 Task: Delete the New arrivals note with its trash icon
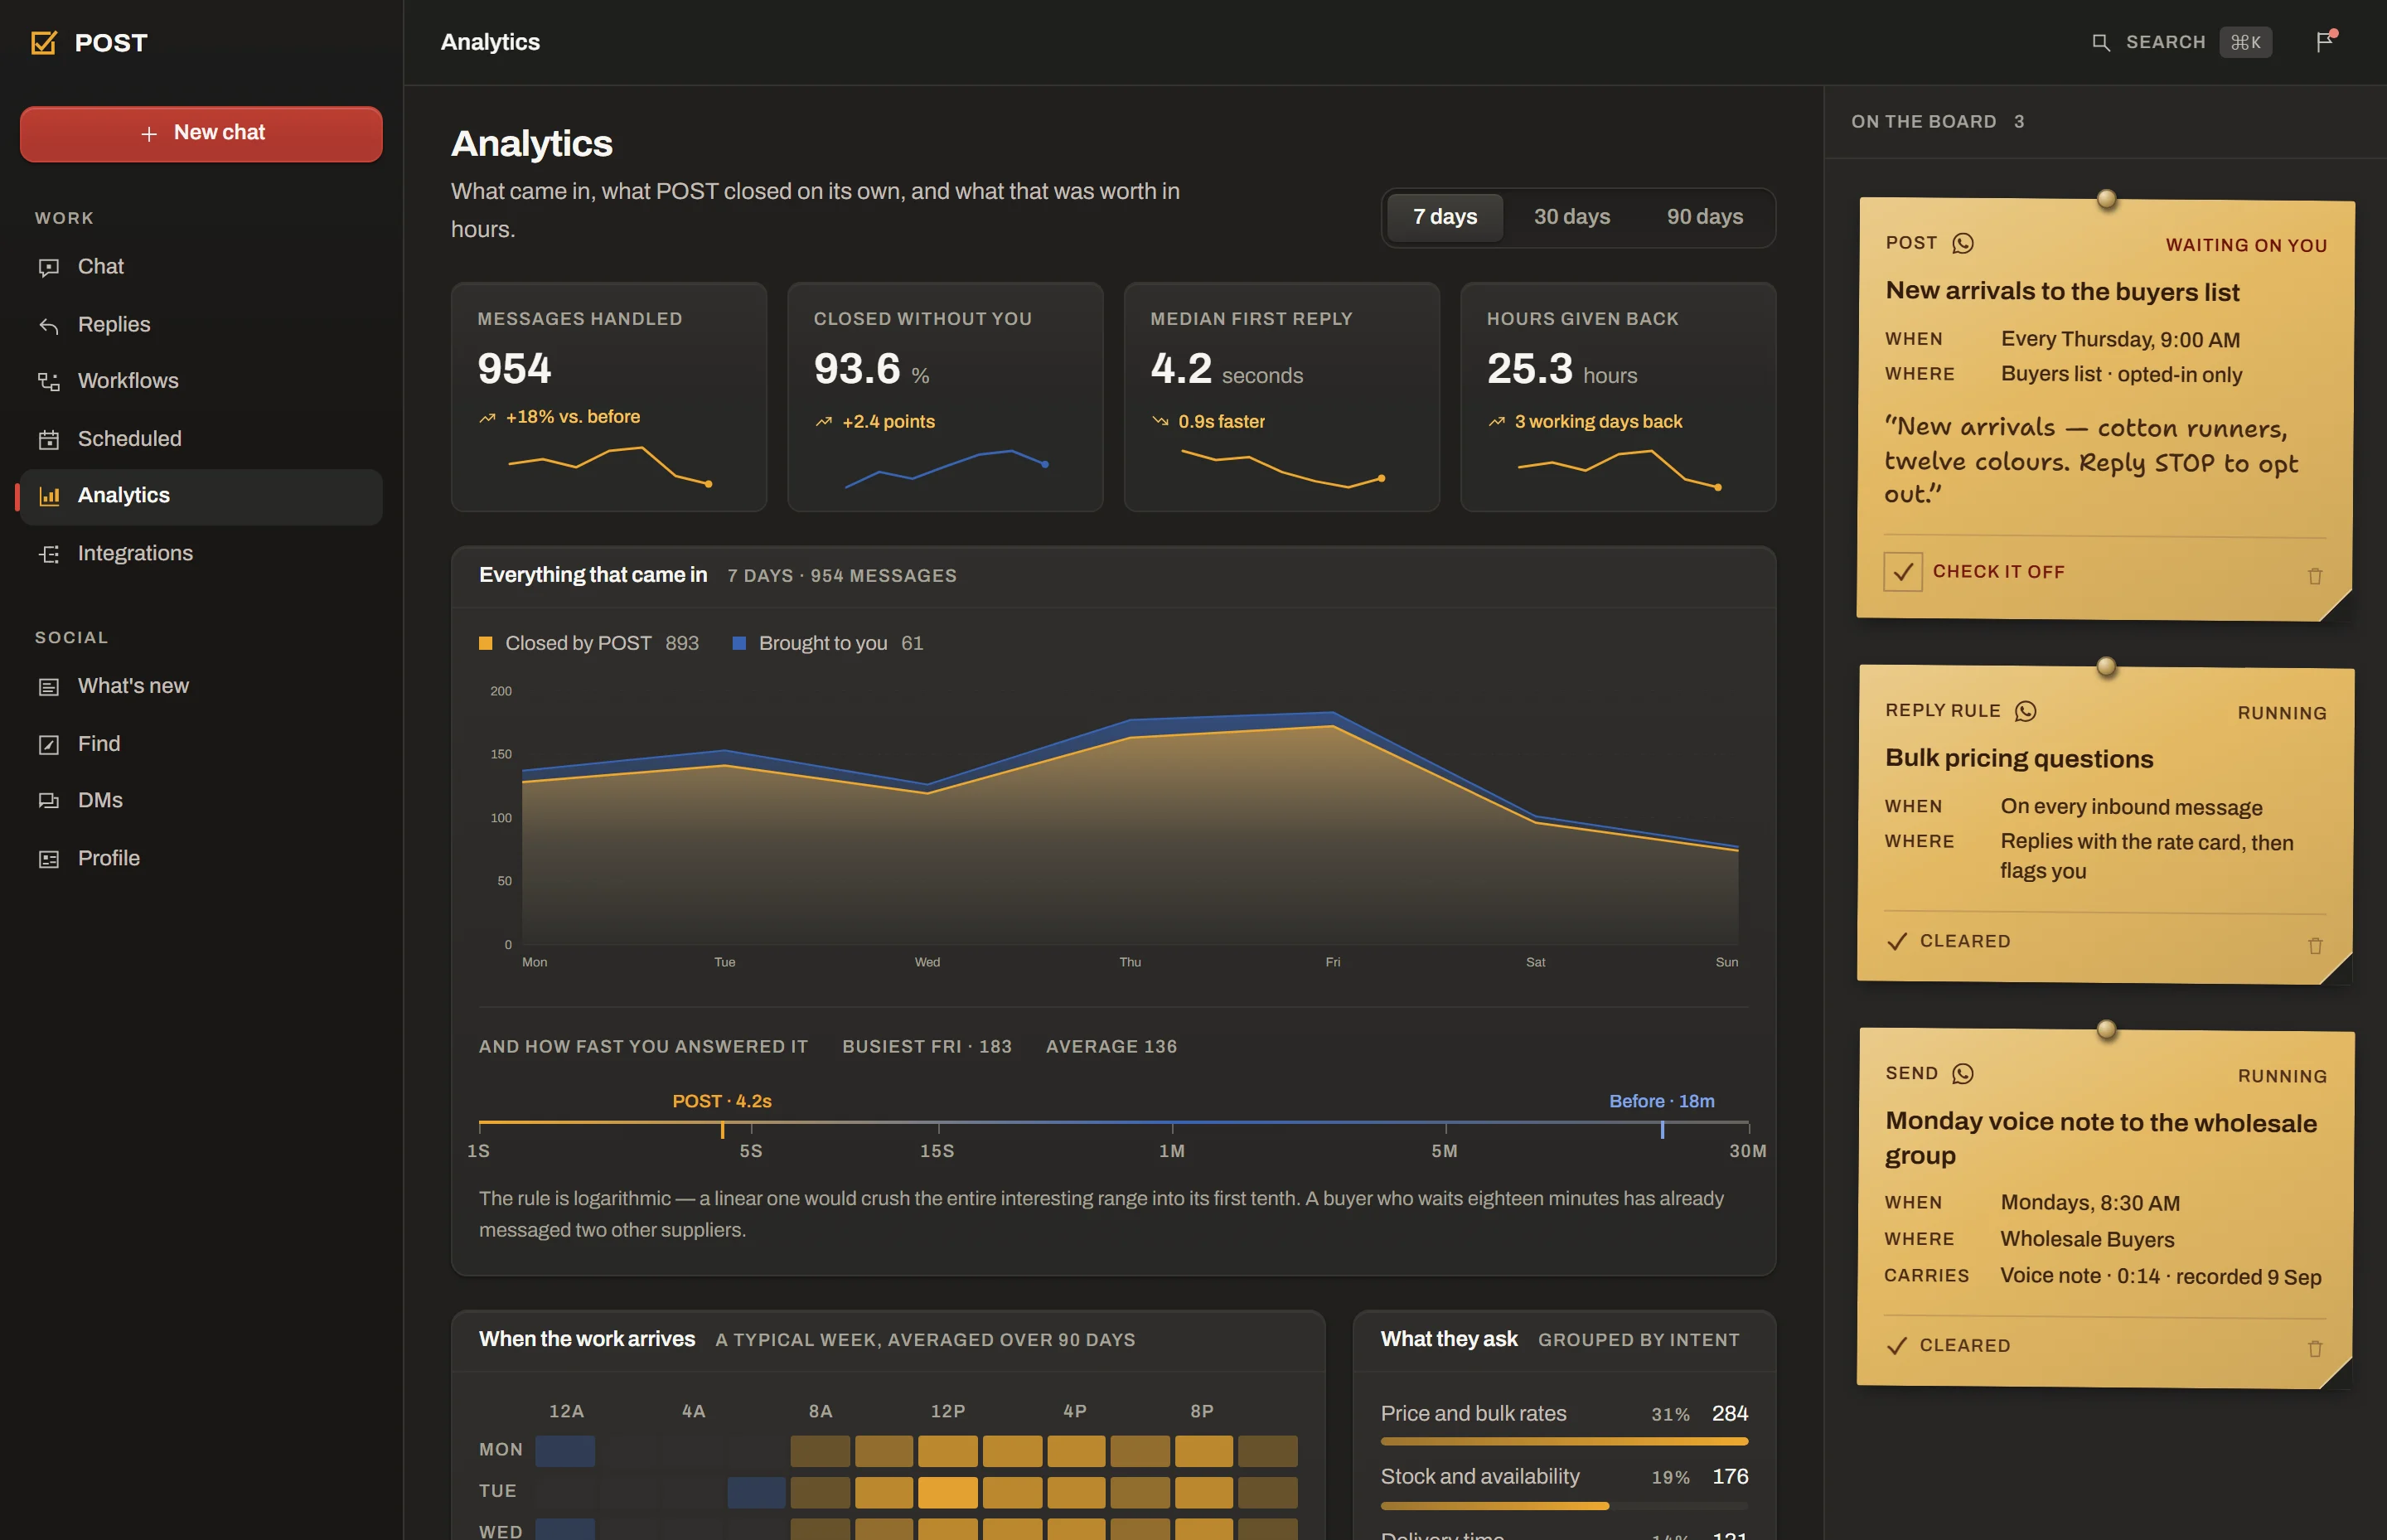pos(2315,576)
